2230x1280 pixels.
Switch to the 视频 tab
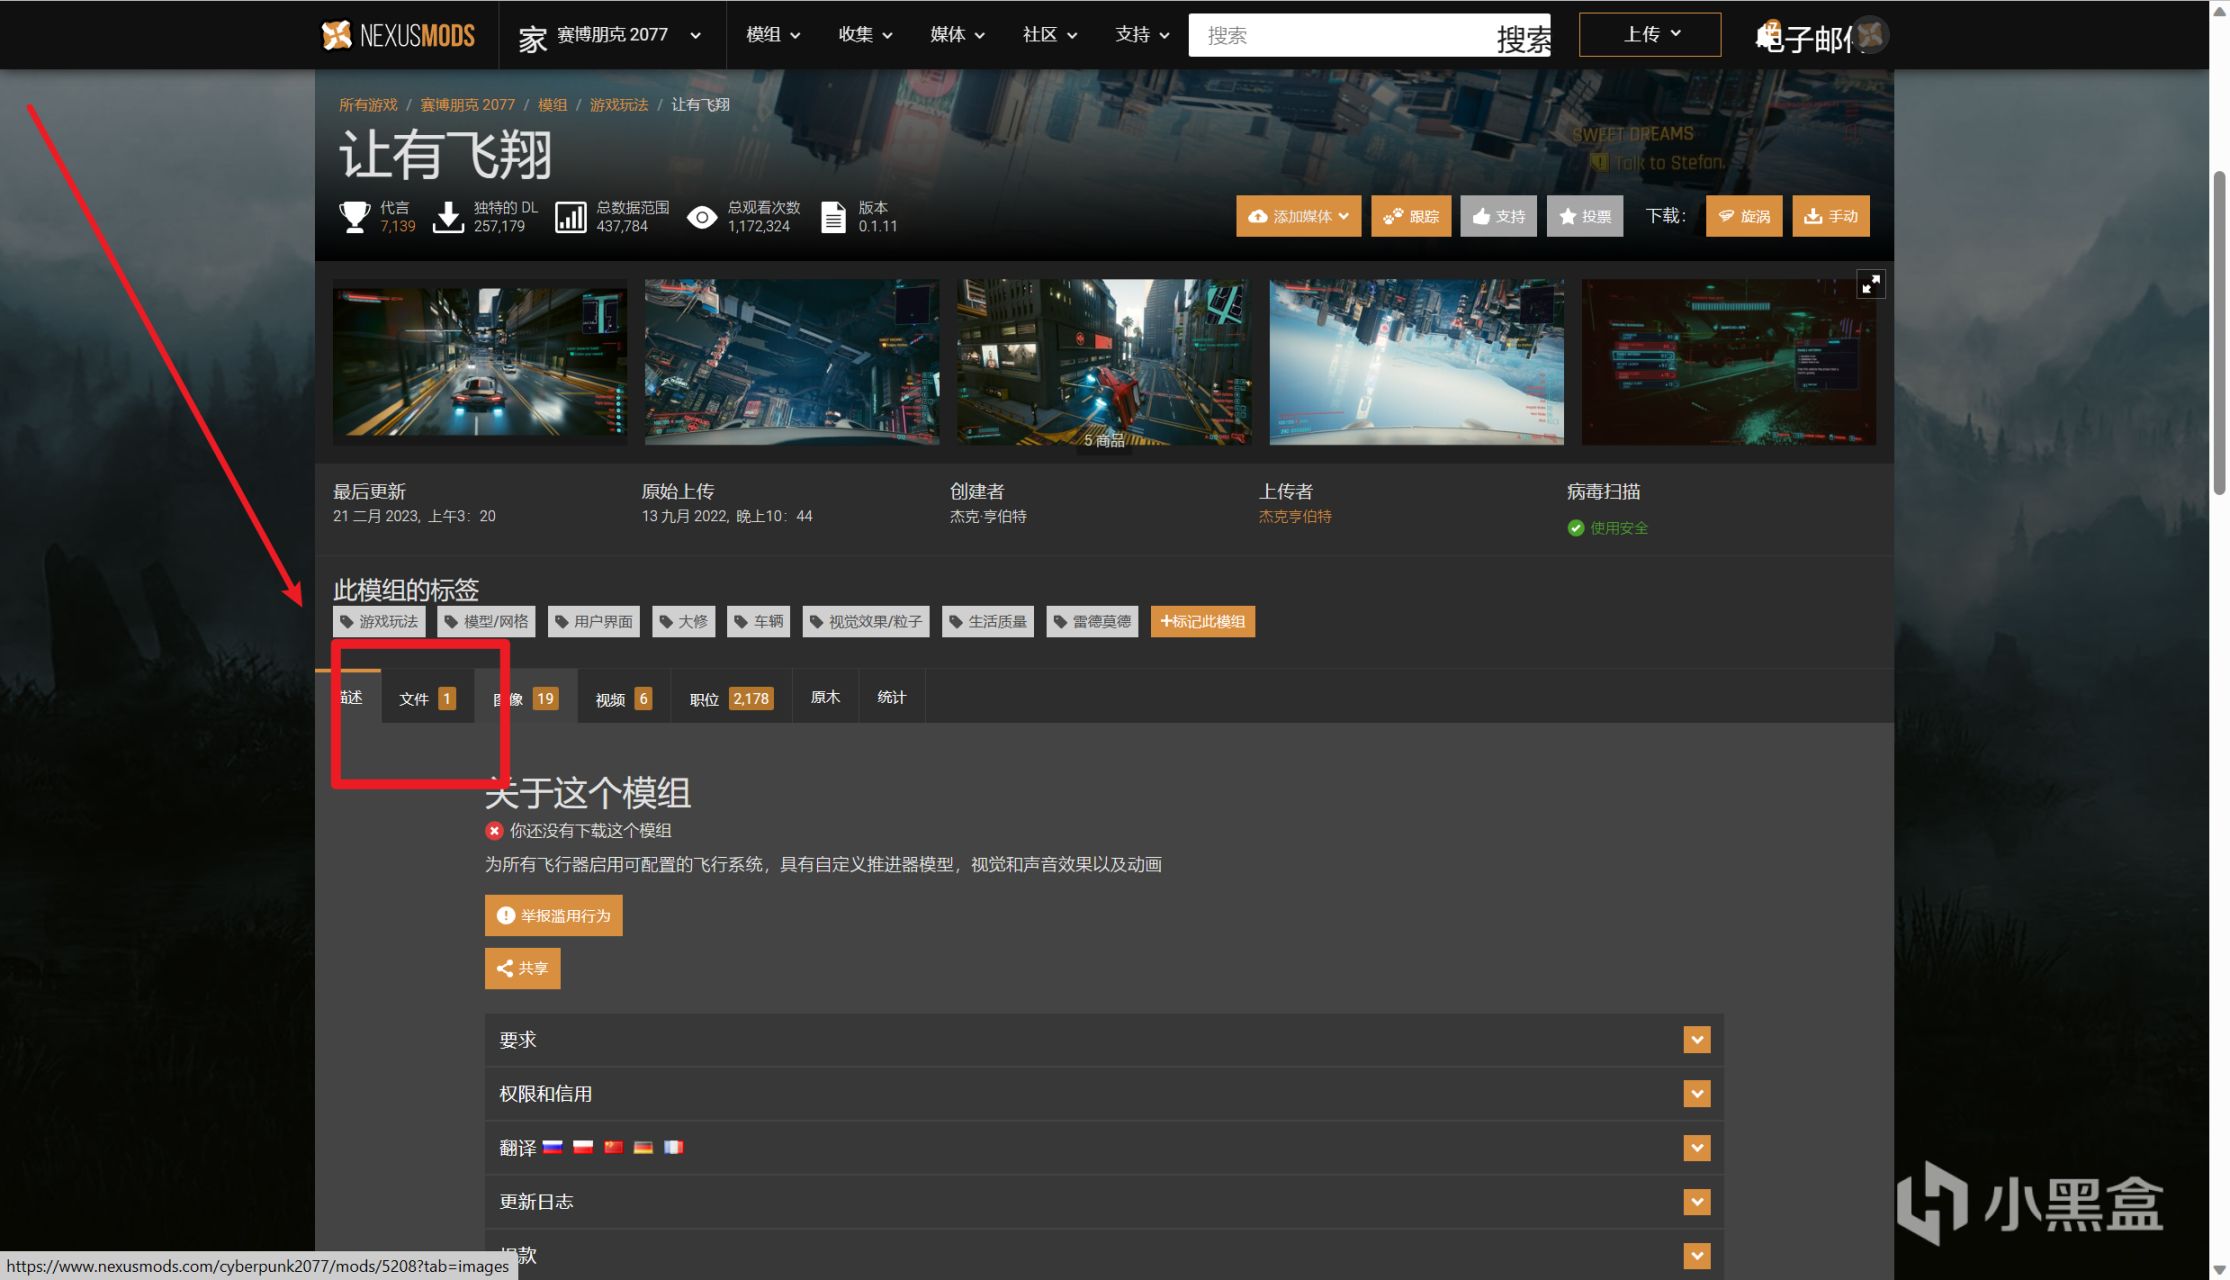coord(623,698)
